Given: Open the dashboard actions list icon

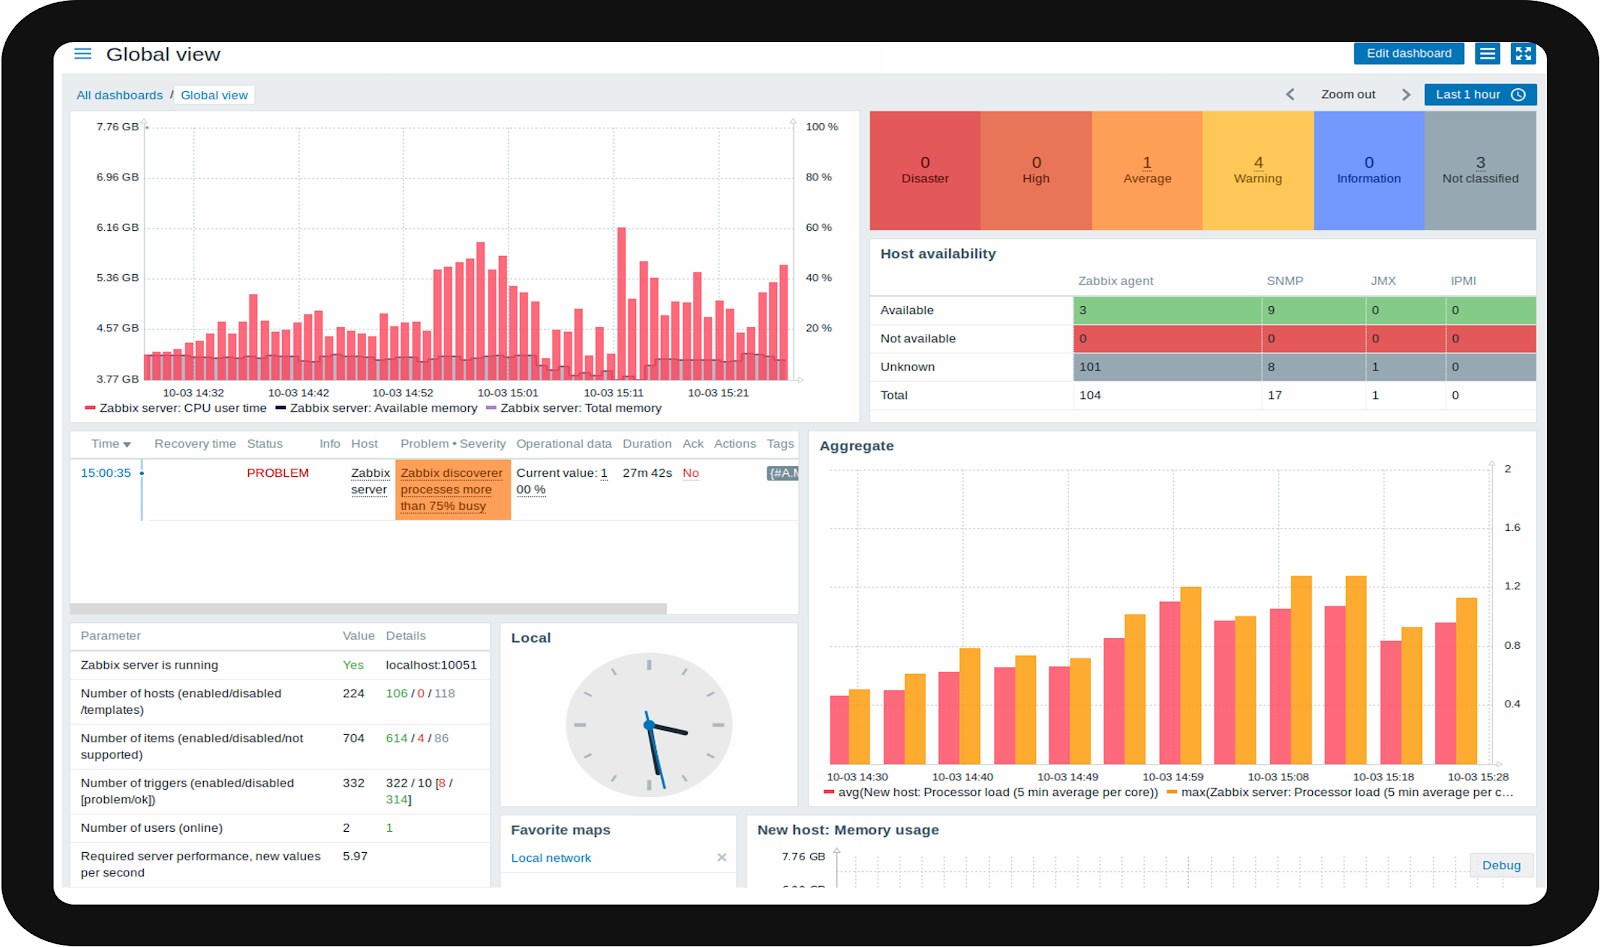Looking at the screenshot, I should (x=1488, y=54).
